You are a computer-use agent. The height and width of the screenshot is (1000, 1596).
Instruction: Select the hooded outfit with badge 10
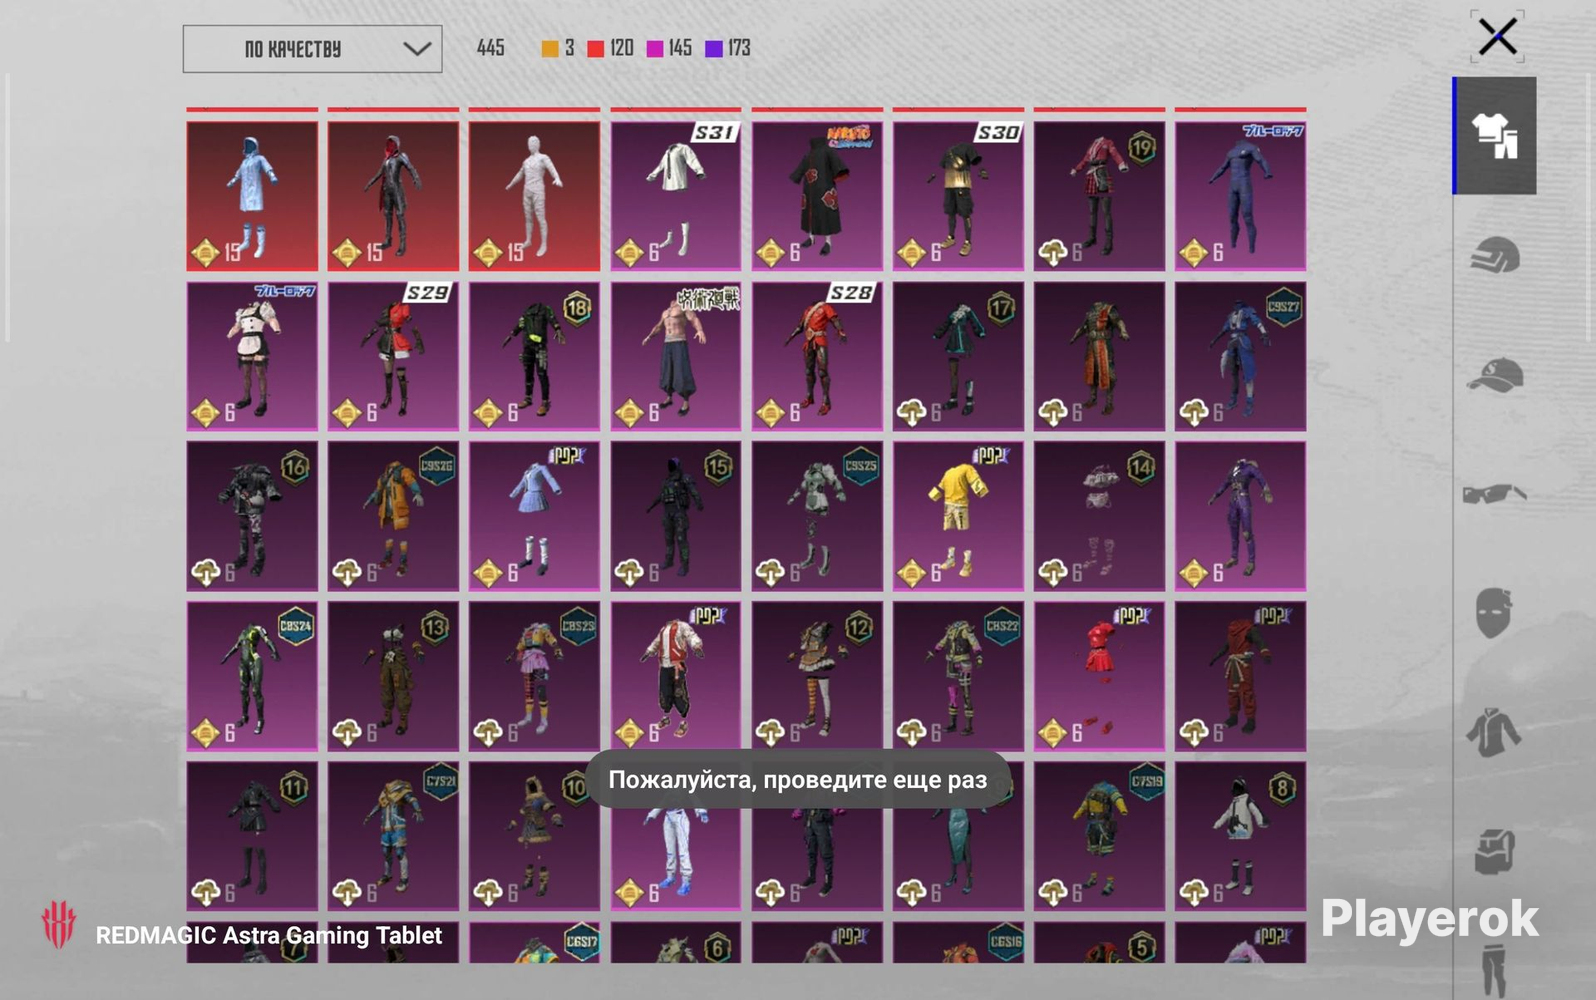point(535,836)
